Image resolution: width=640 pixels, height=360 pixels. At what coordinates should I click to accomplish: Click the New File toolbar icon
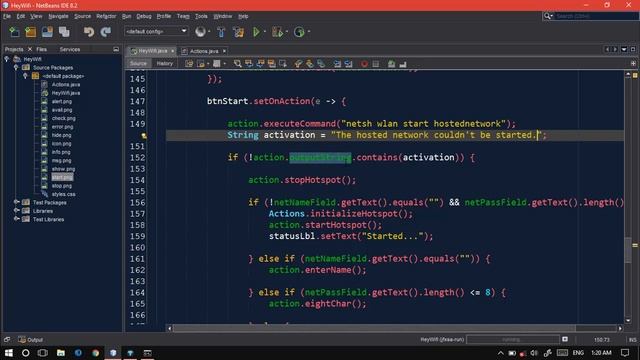click(x=14, y=32)
